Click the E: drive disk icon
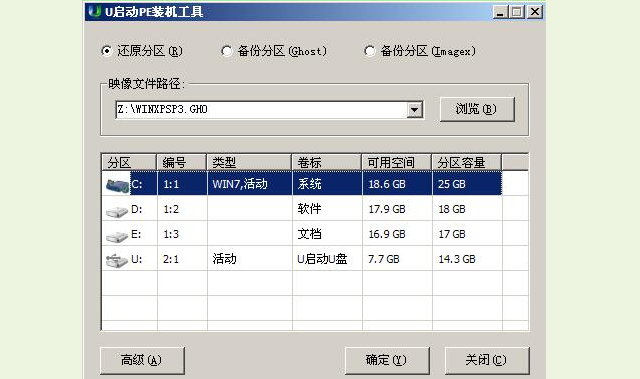Screen dimensions: 640x379 point(117,236)
